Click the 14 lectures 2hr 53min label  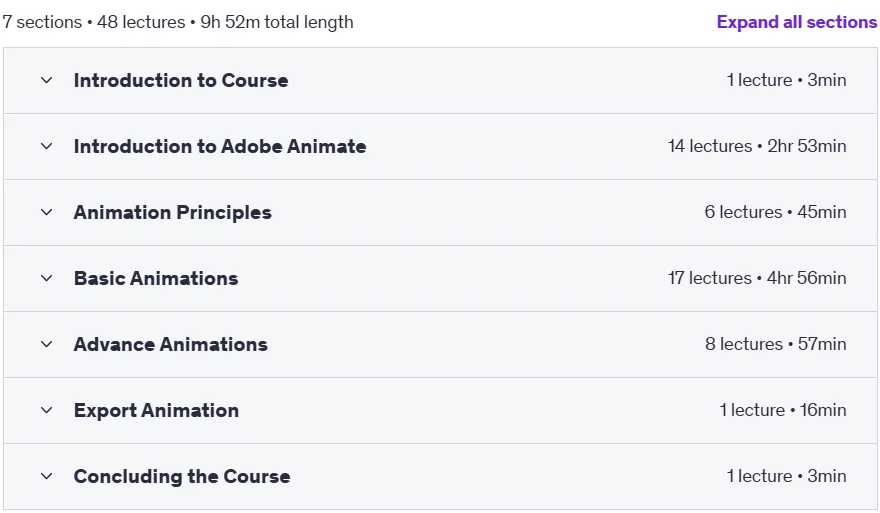(757, 146)
